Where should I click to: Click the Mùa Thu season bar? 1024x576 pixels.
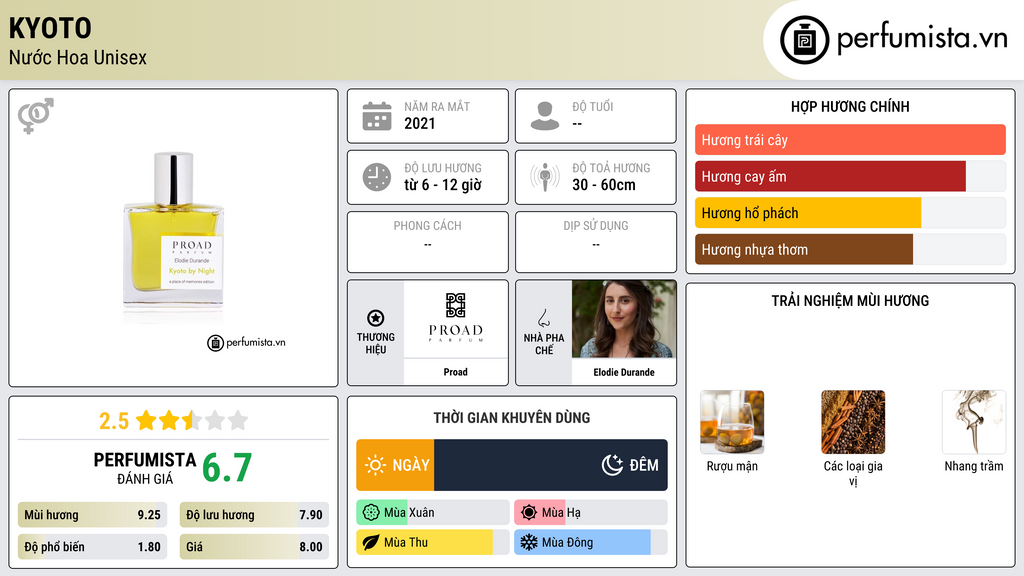pos(433,543)
